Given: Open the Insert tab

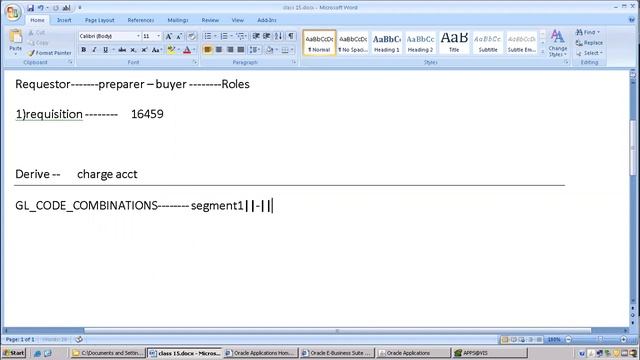Looking at the screenshot, I should pos(64,20).
